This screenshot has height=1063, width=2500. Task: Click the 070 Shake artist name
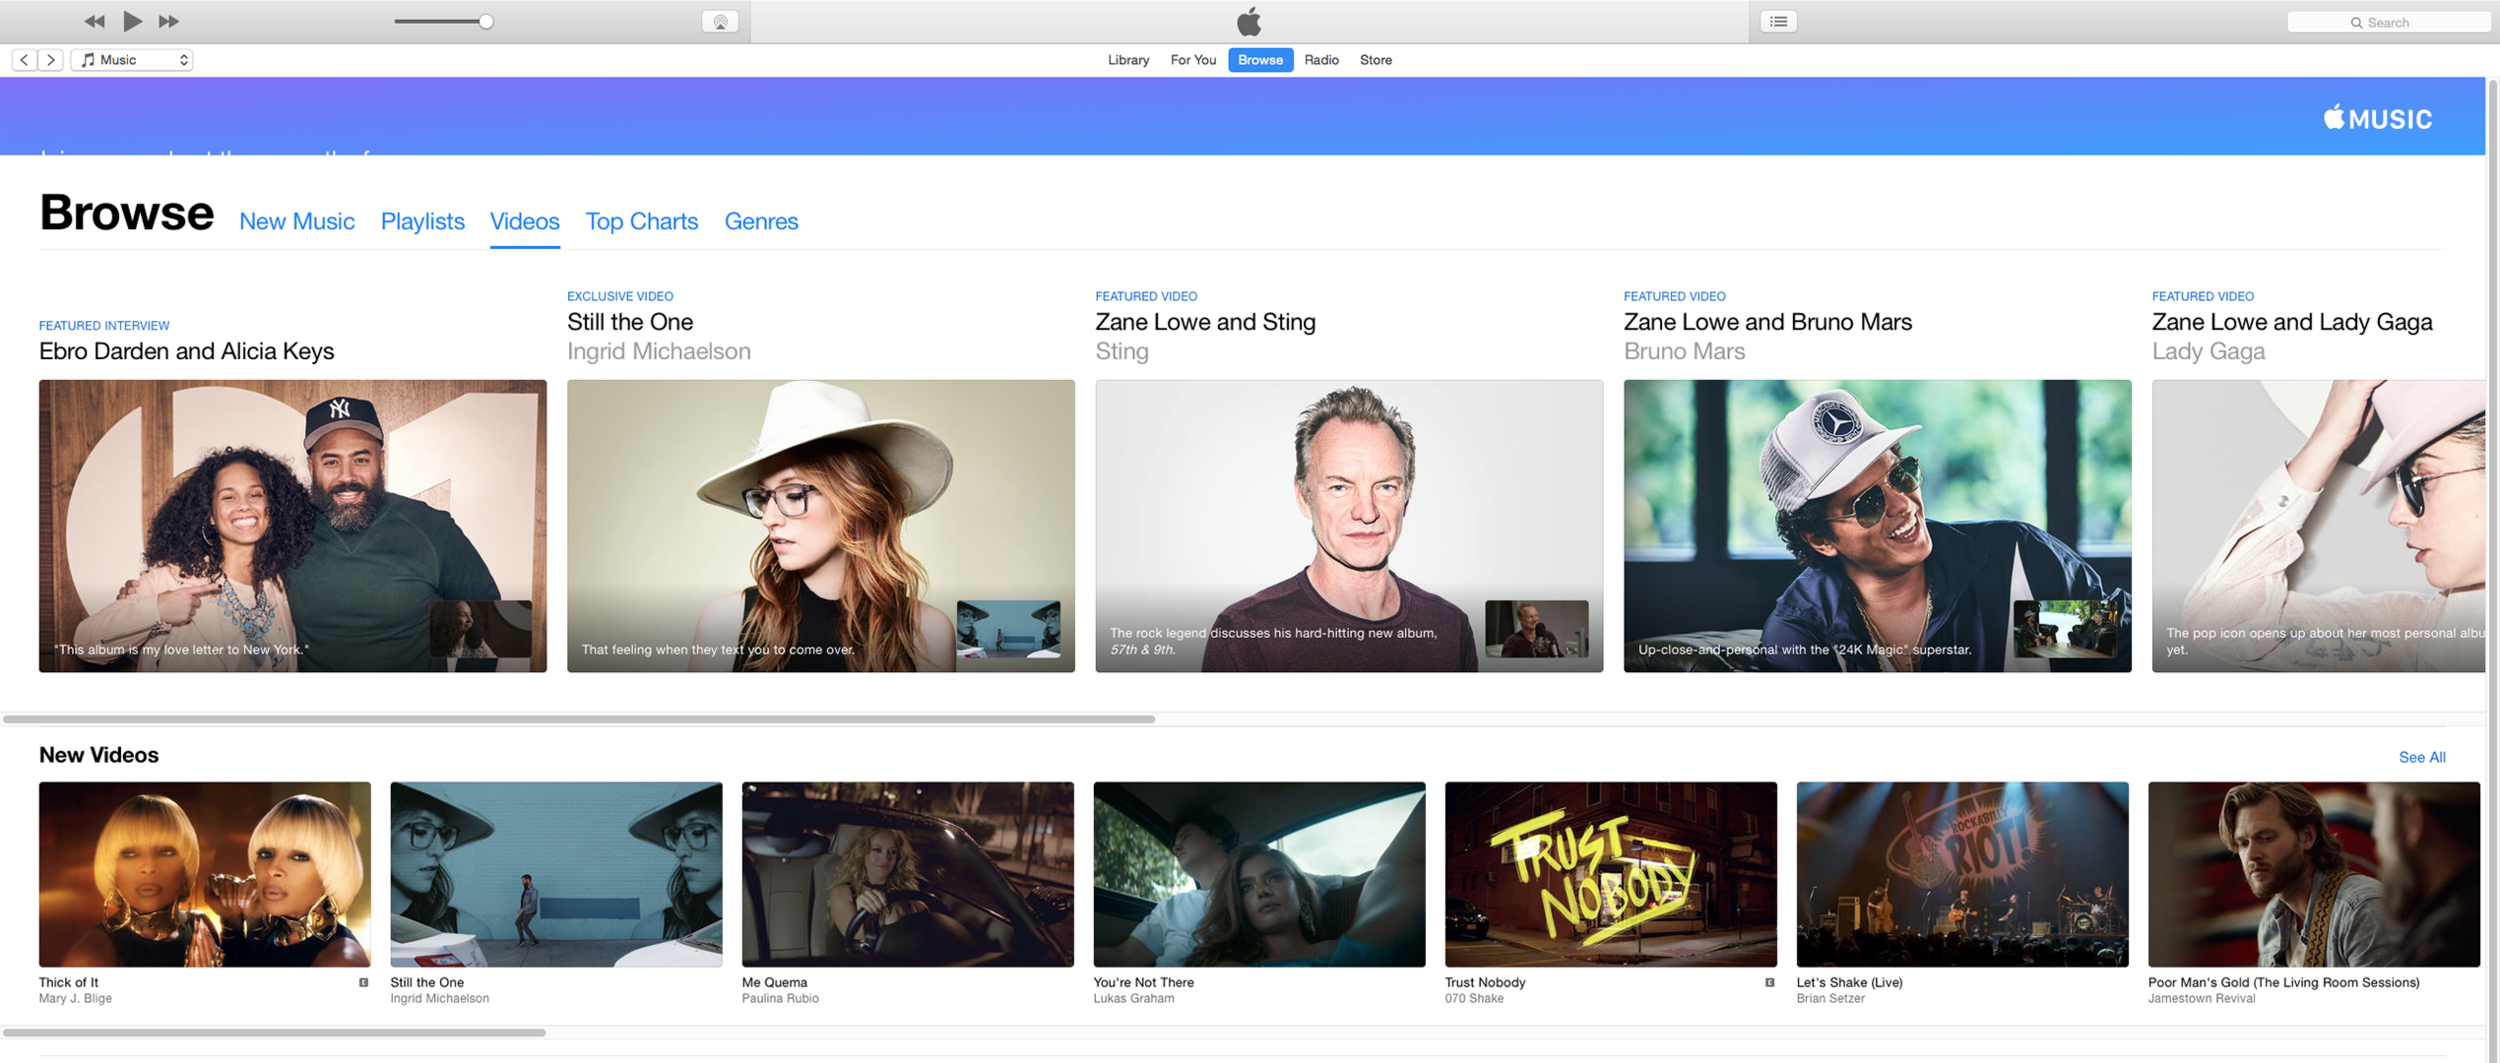point(1474,998)
